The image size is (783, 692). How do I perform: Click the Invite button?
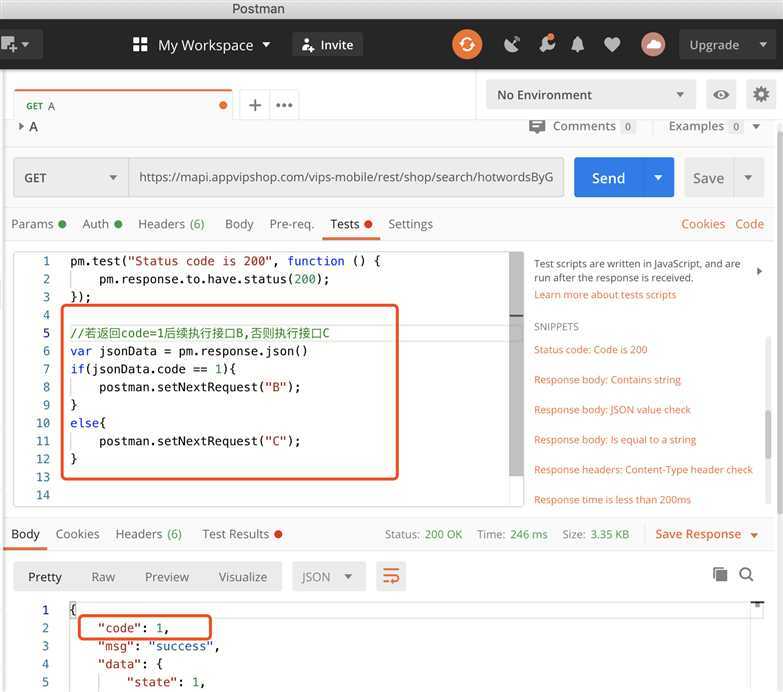327,44
